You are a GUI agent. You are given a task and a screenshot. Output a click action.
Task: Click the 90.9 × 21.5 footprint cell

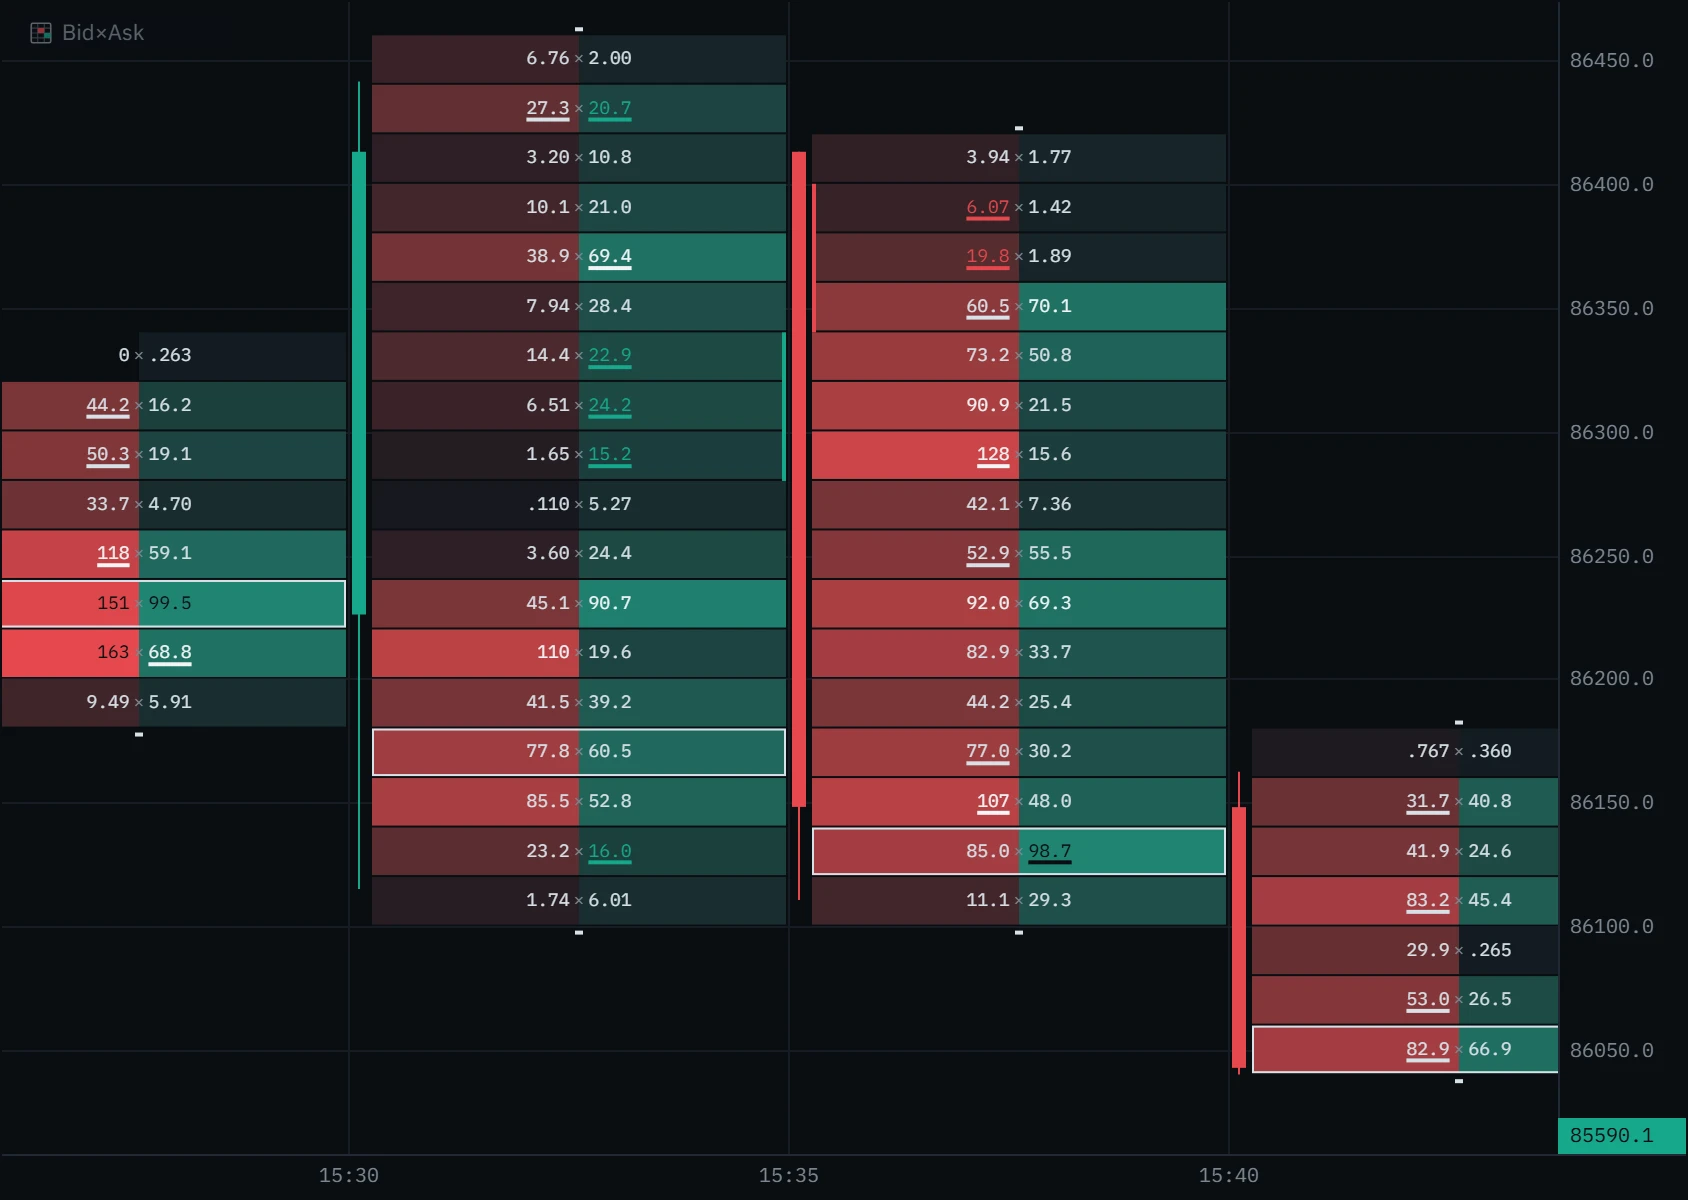click(x=1019, y=406)
